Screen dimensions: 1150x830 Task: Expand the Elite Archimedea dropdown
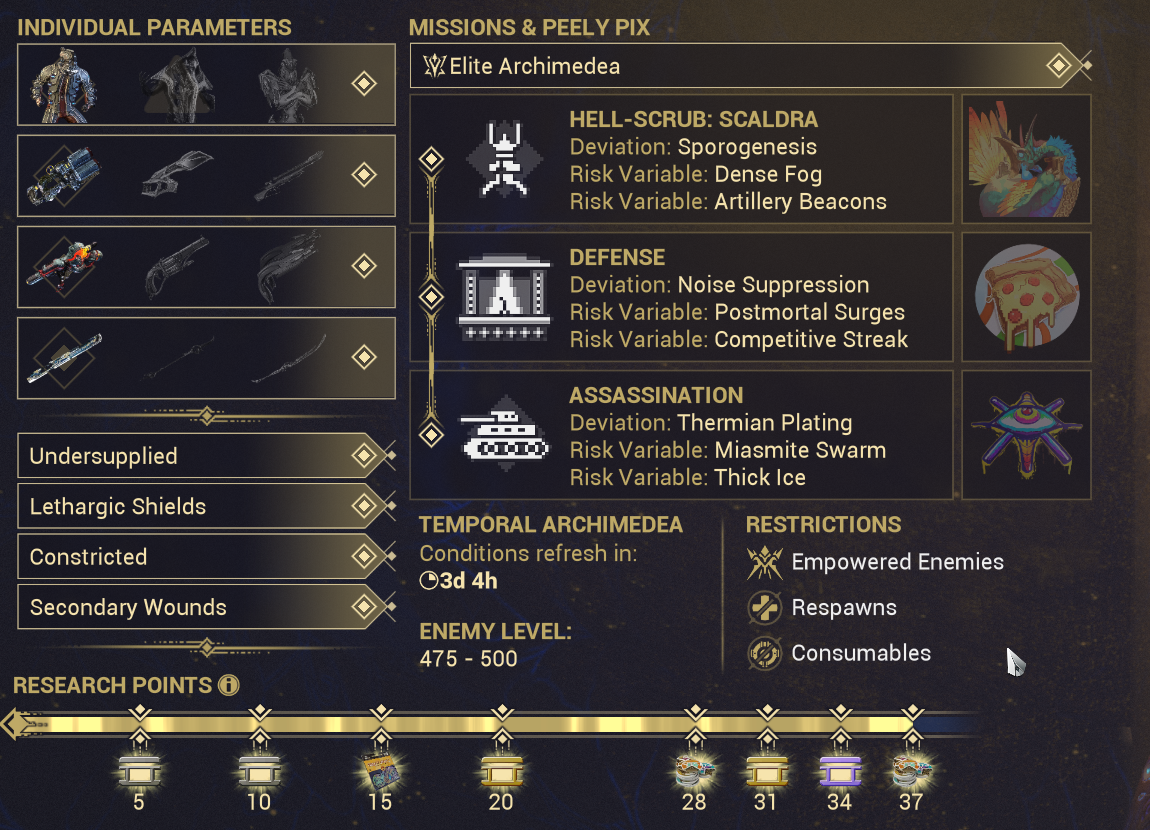(751, 66)
